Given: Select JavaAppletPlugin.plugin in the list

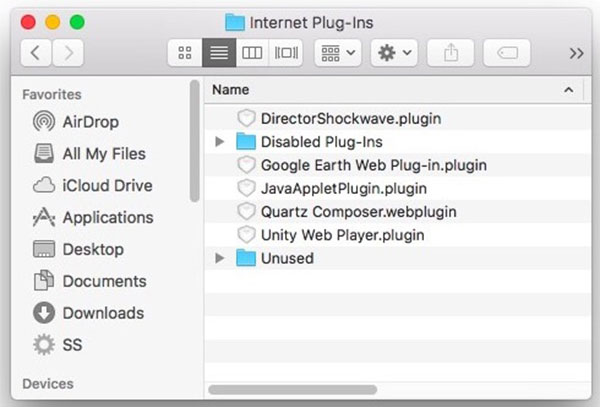Looking at the screenshot, I should point(343,188).
